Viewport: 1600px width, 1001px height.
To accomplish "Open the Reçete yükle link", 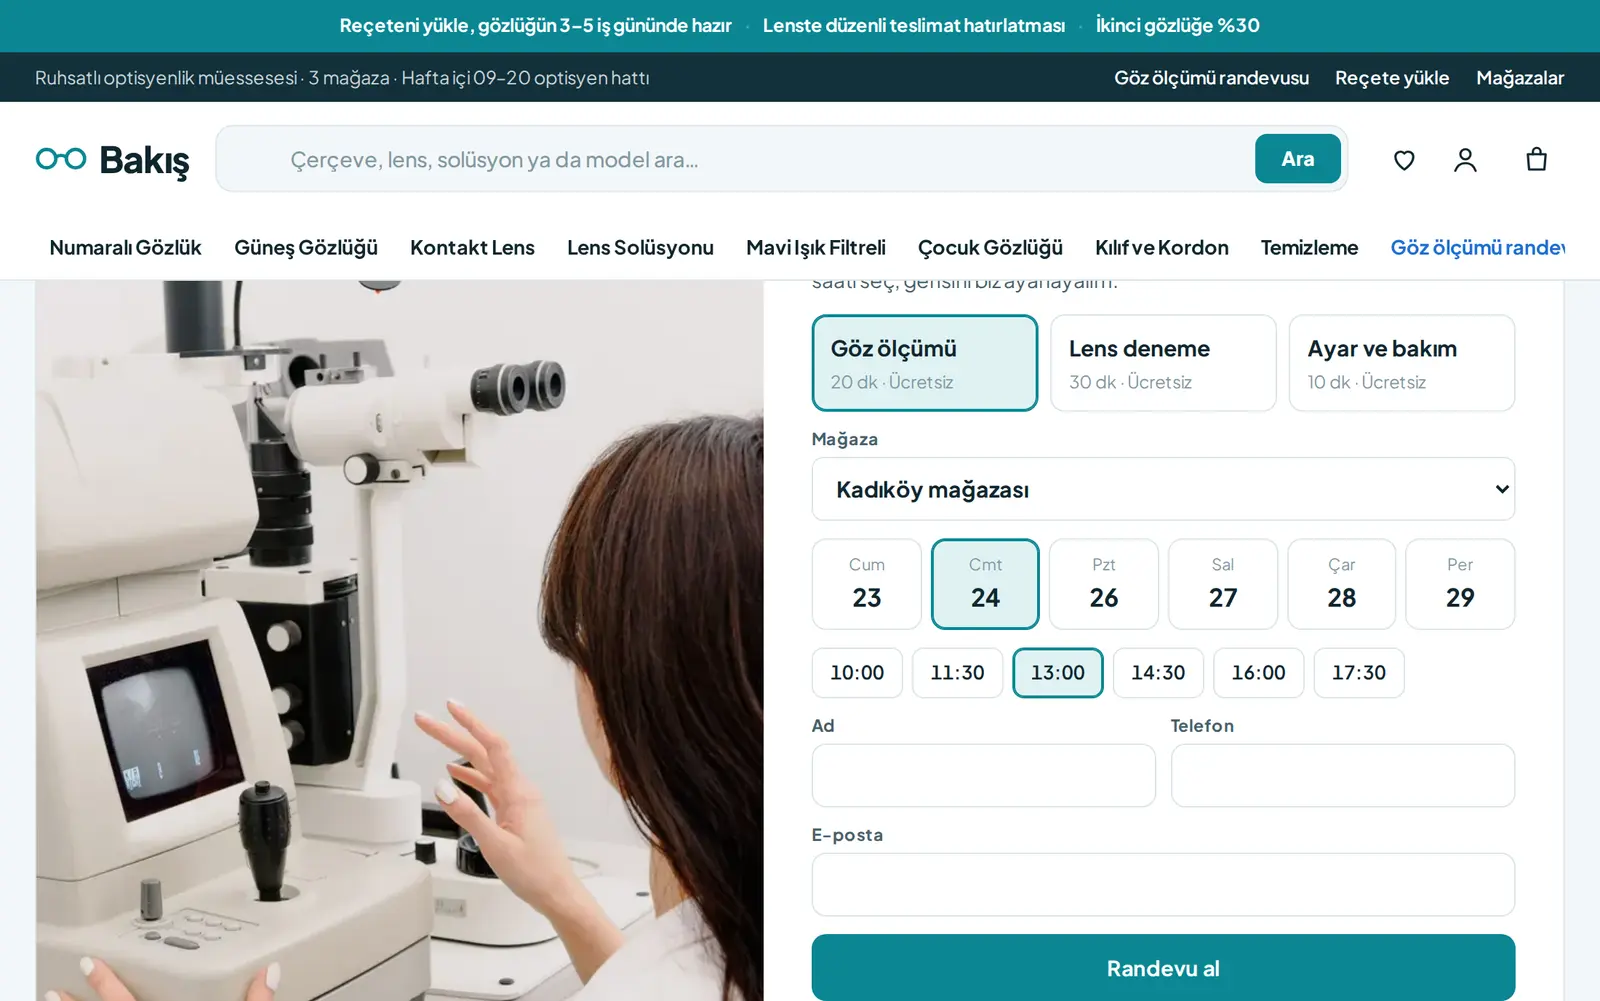I will coord(1392,78).
